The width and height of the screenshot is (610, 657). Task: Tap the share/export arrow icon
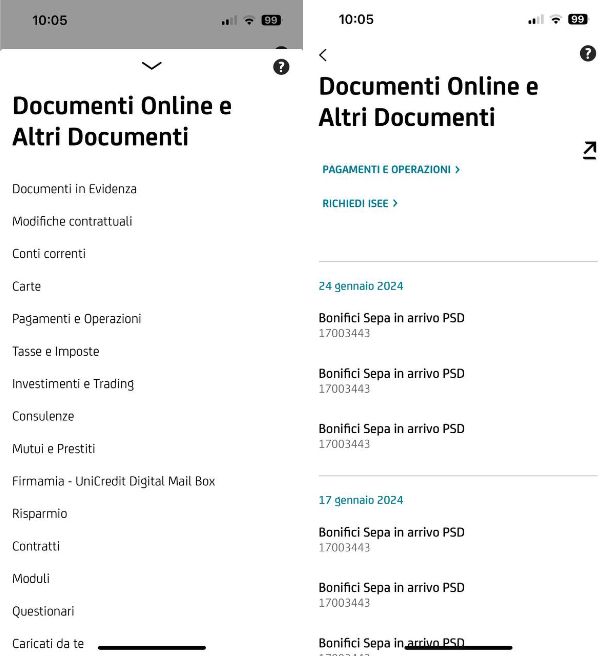(589, 151)
